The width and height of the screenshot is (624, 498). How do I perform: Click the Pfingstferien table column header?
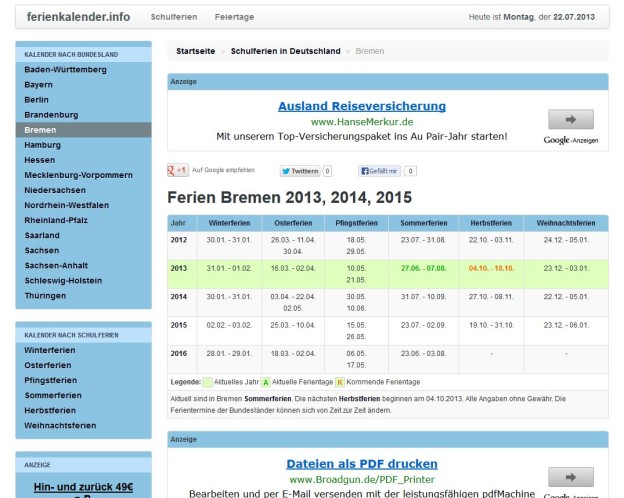click(357, 223)
